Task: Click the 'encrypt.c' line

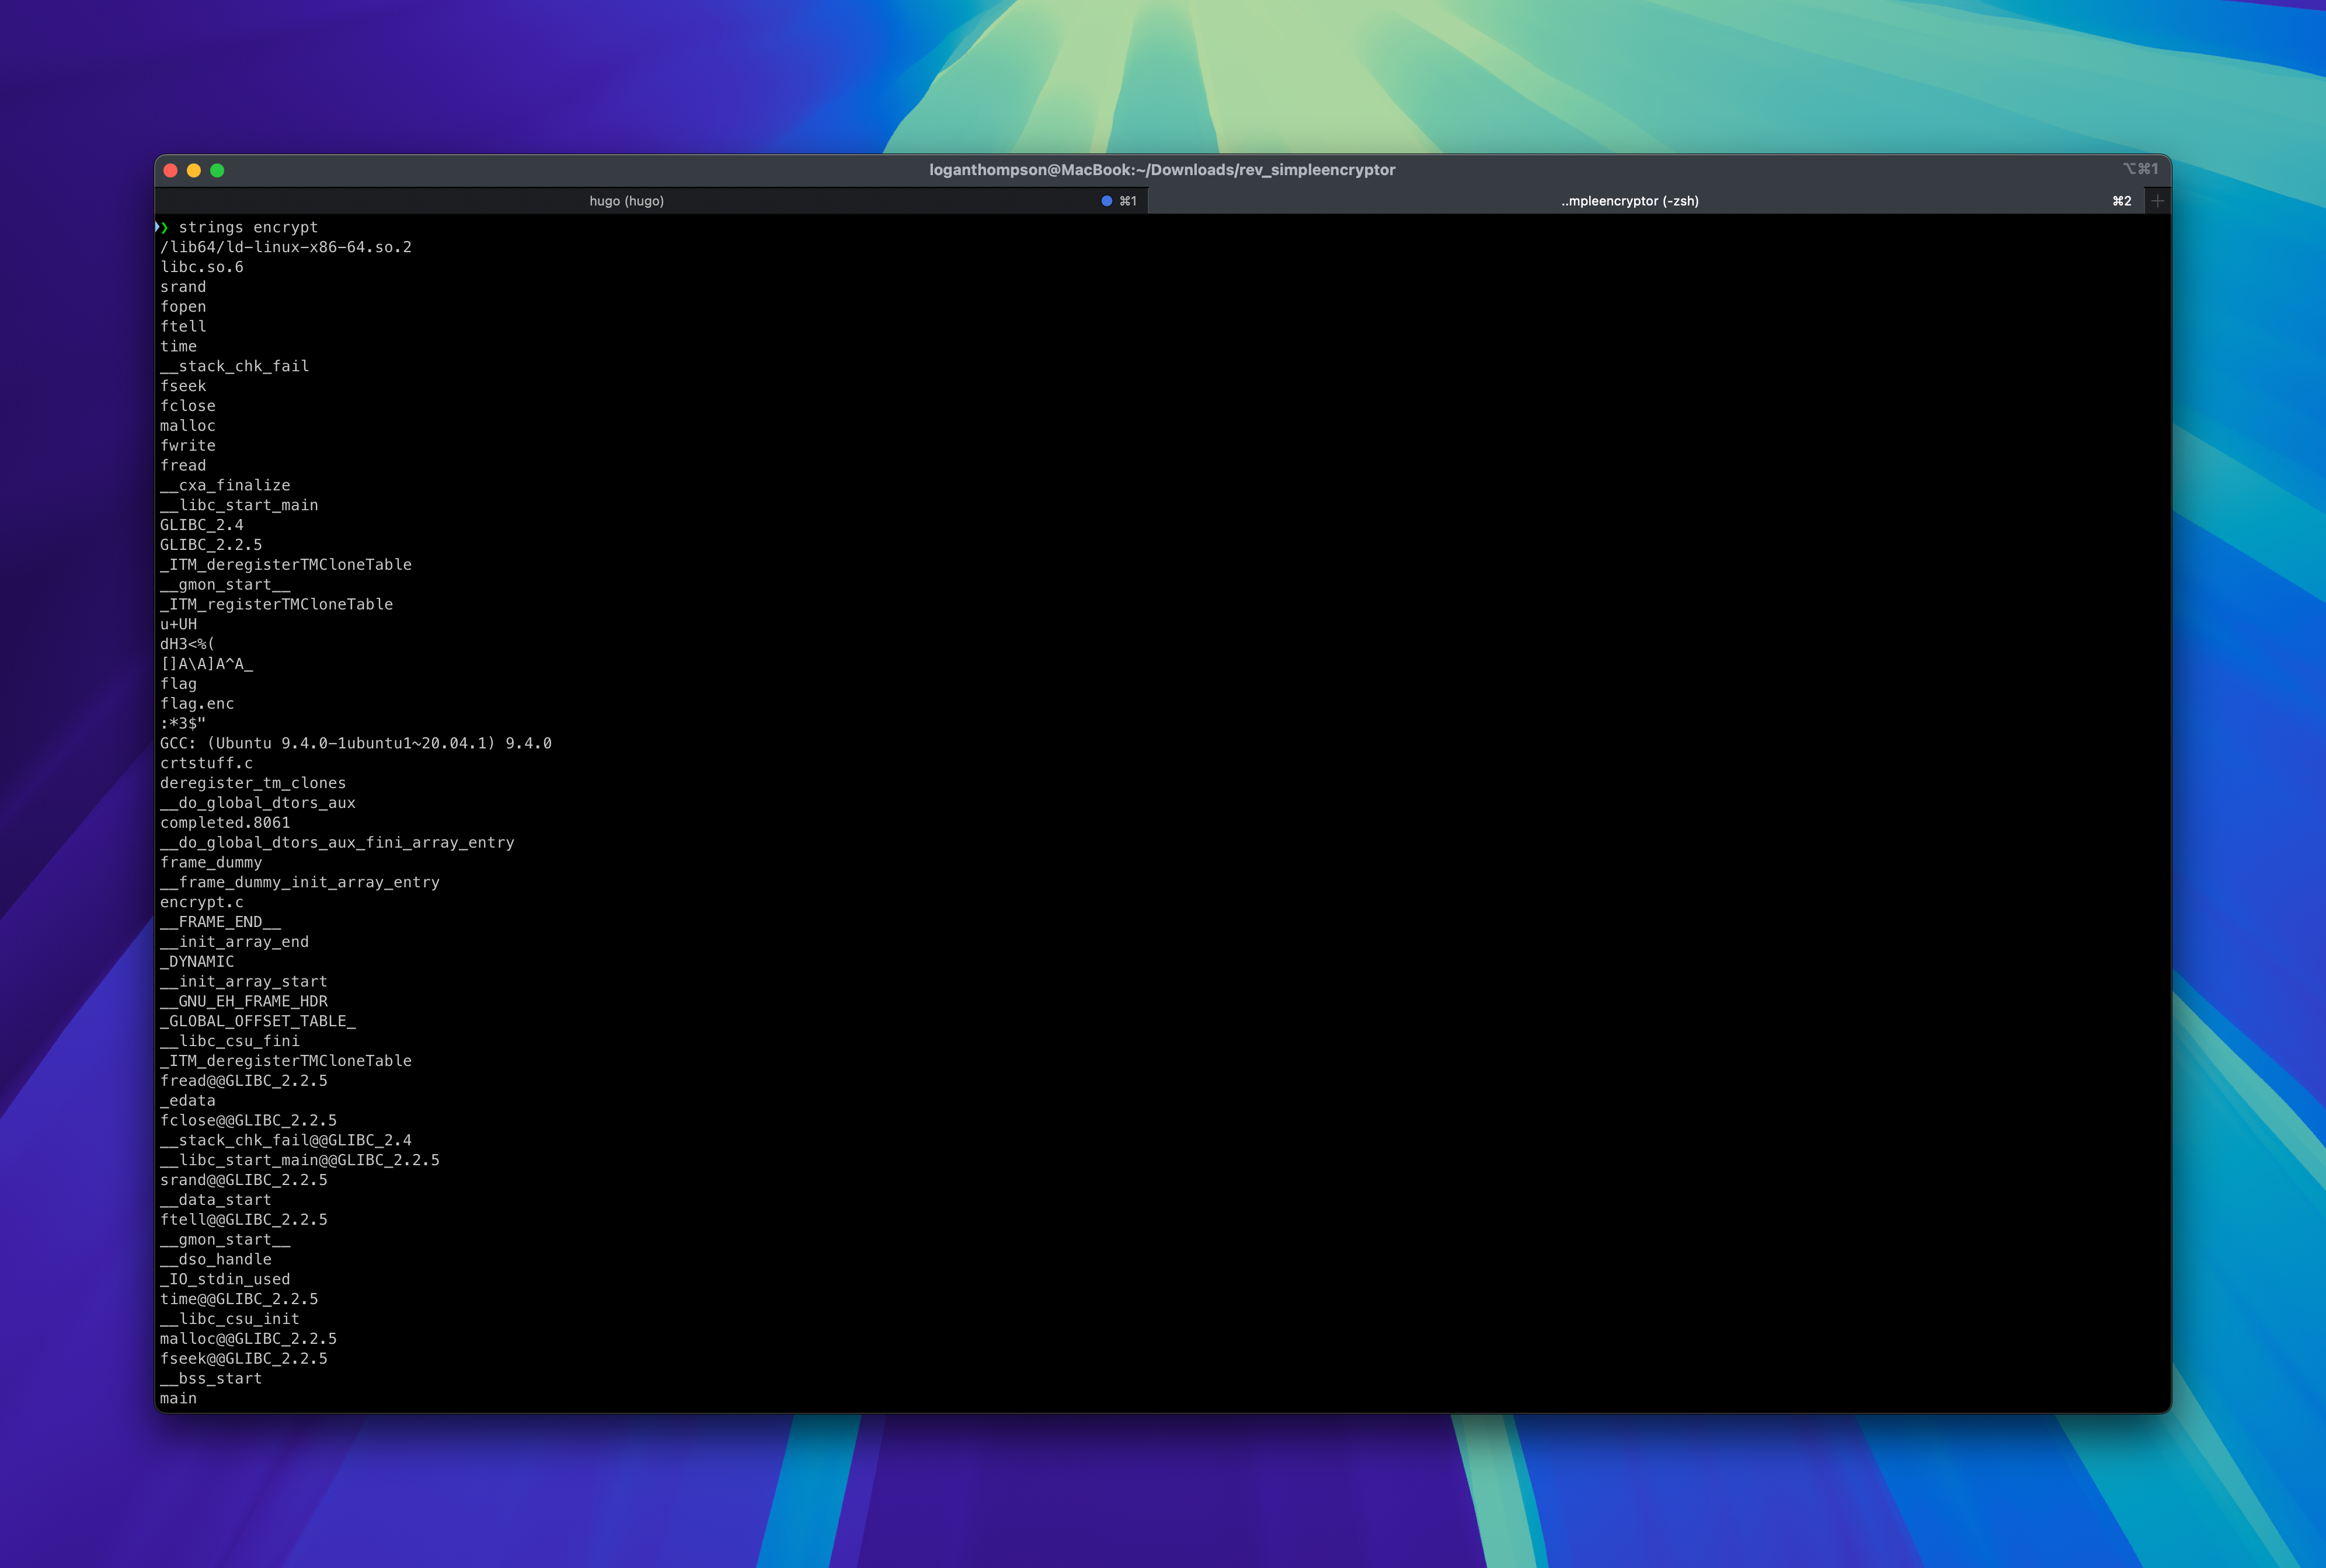Action: point(202,902)
